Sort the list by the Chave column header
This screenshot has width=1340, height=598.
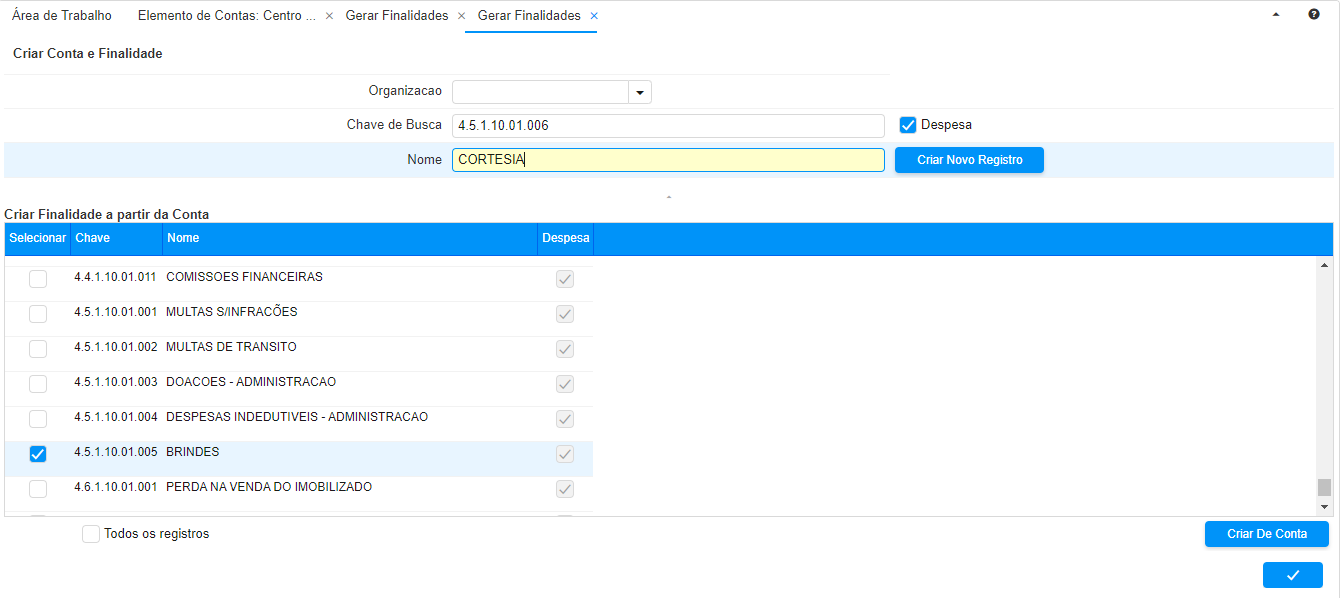(93, 238)
